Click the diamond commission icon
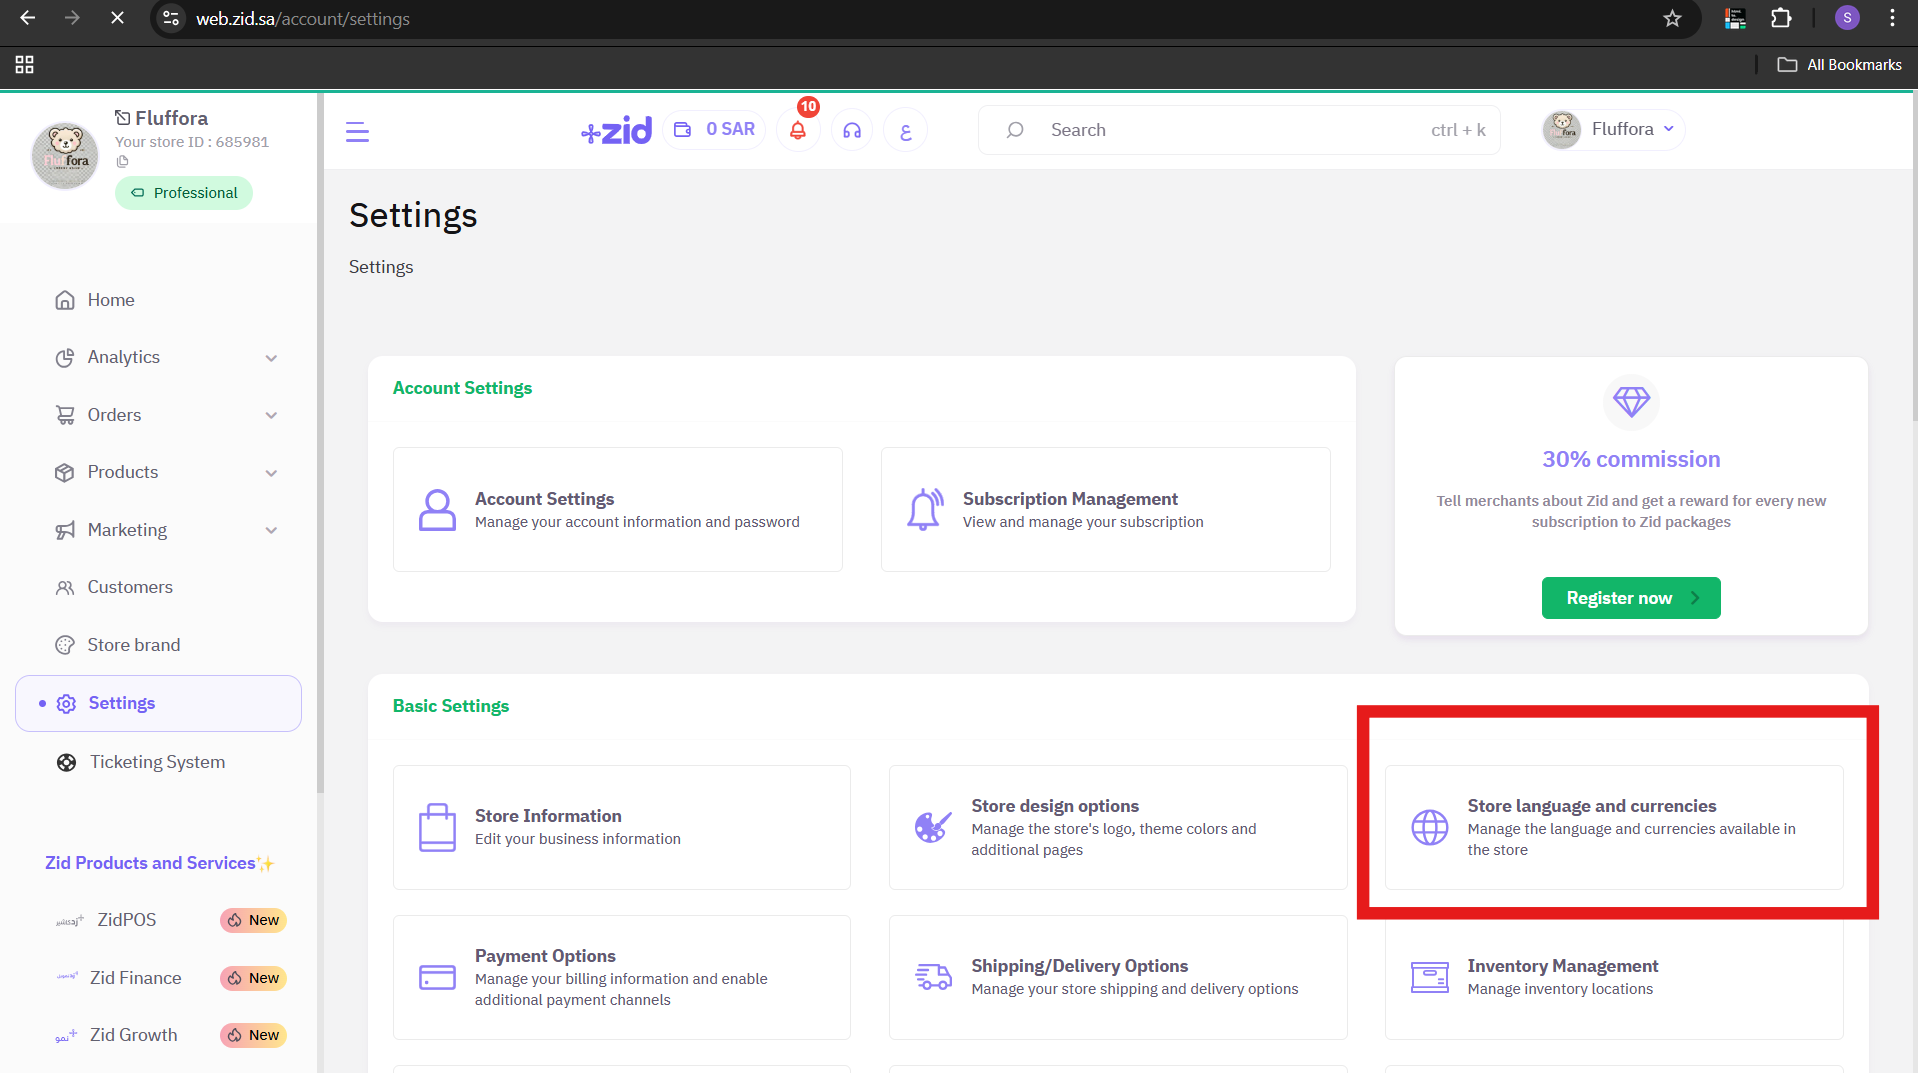This screenshot has width=1918, height=1073. (x=1631, y=402)
